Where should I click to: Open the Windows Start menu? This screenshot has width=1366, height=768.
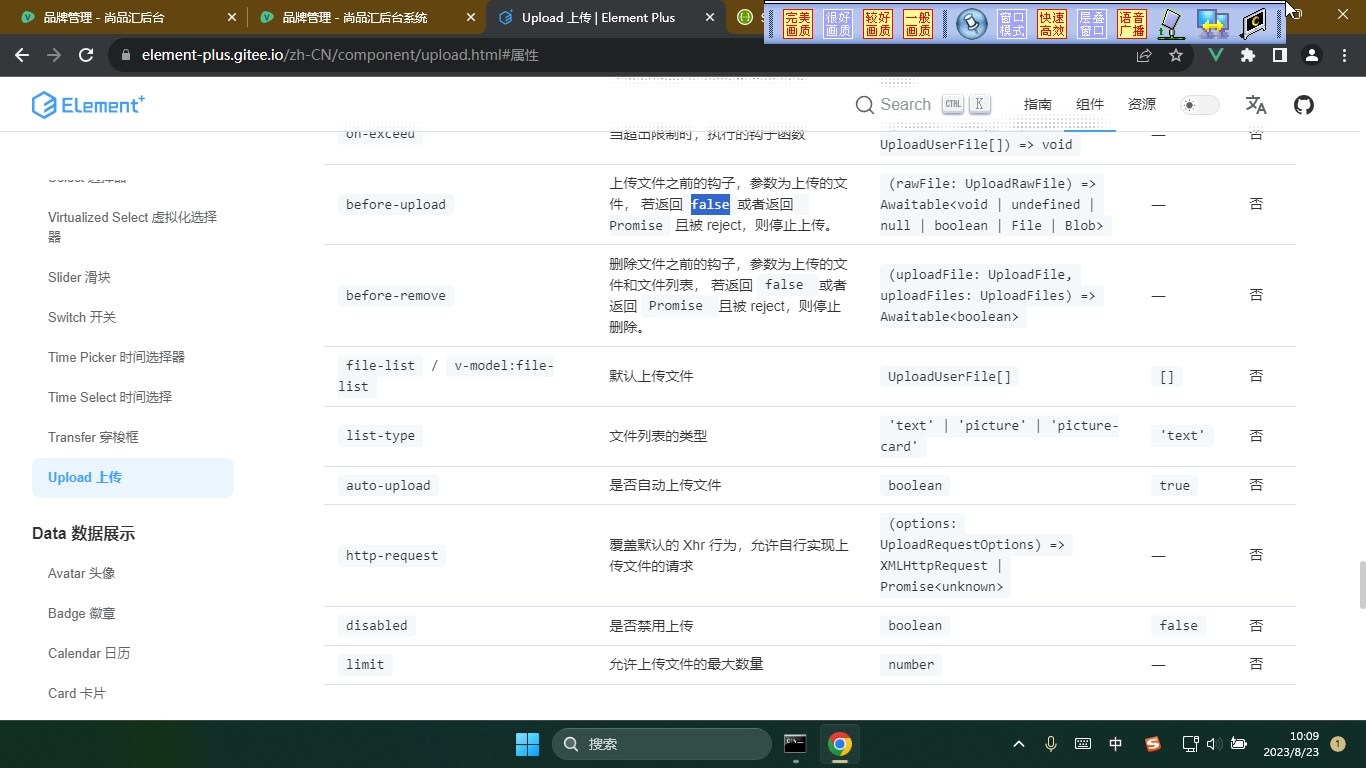(527, 744)
